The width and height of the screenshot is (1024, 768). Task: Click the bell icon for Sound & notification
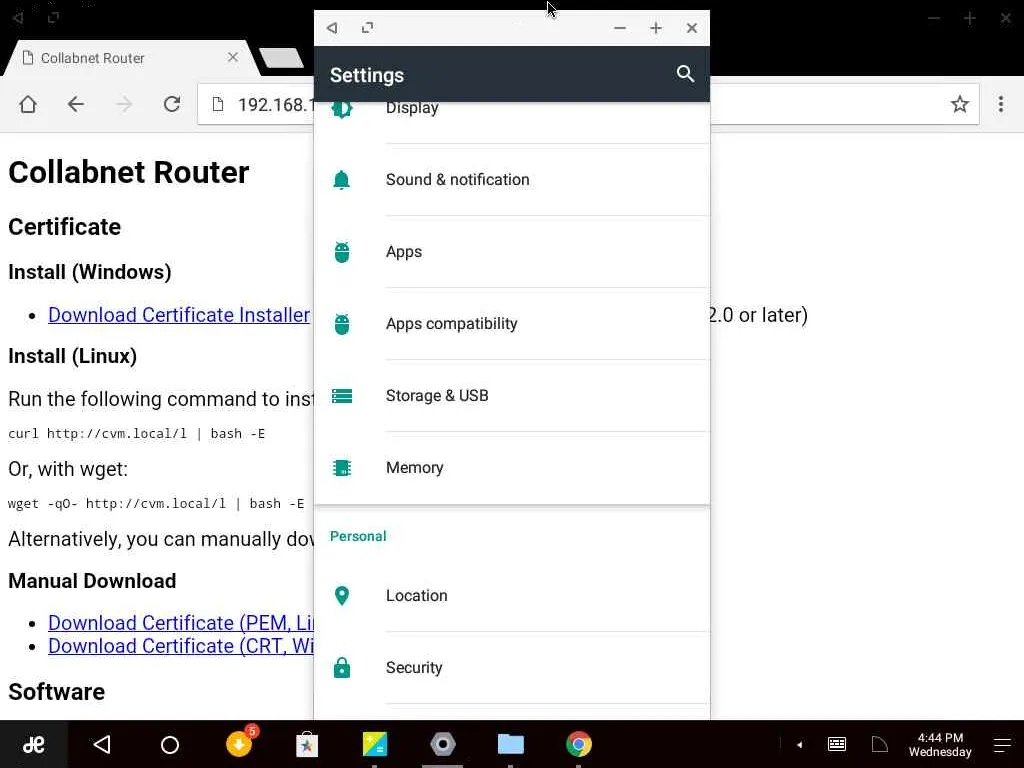(x=342, y=180)
